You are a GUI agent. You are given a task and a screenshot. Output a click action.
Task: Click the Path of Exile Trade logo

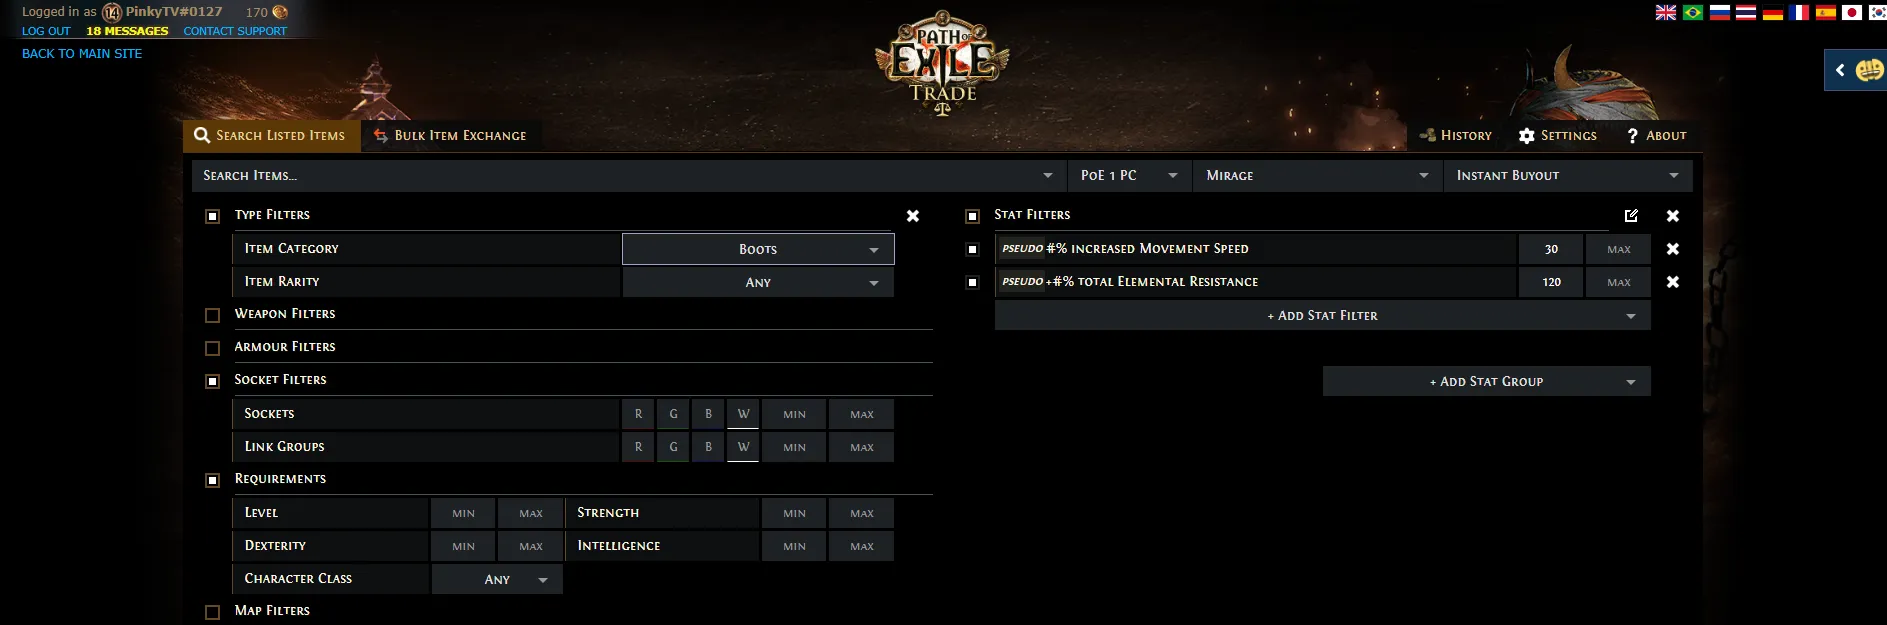942,65
